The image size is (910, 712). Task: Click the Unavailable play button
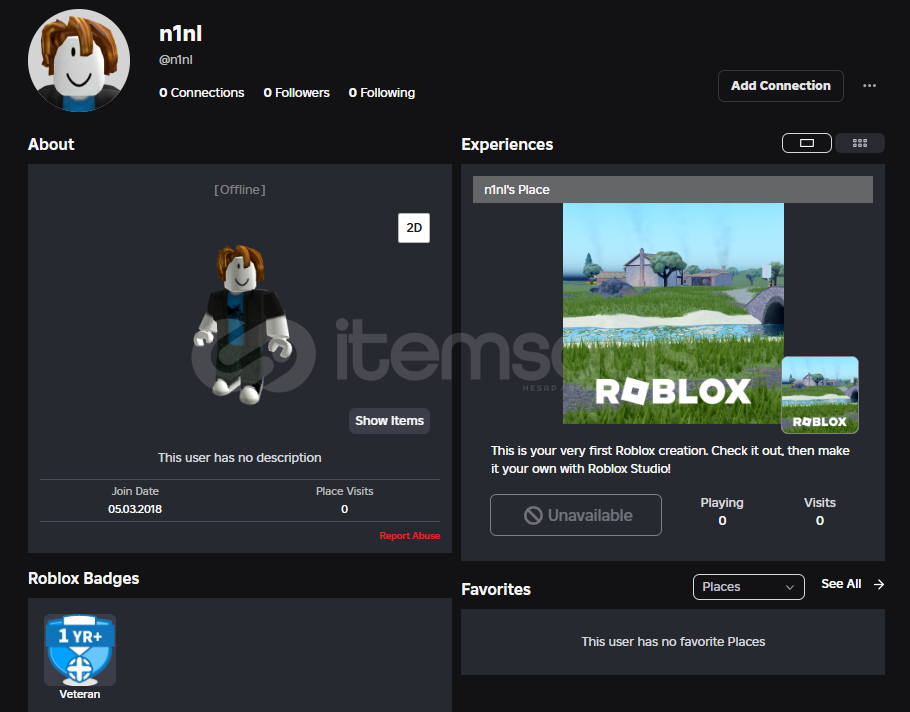click(576, 515)
